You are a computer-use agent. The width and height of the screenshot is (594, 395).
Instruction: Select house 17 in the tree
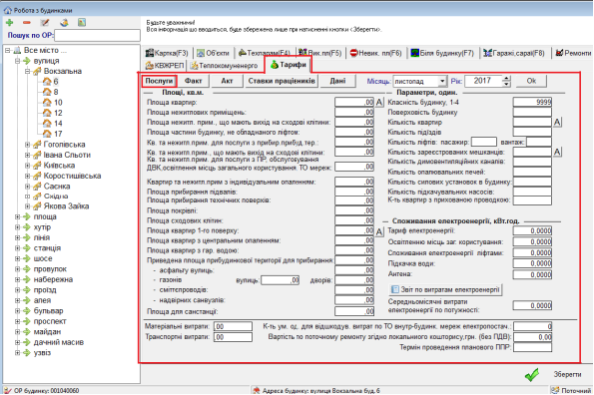[58, 134]
